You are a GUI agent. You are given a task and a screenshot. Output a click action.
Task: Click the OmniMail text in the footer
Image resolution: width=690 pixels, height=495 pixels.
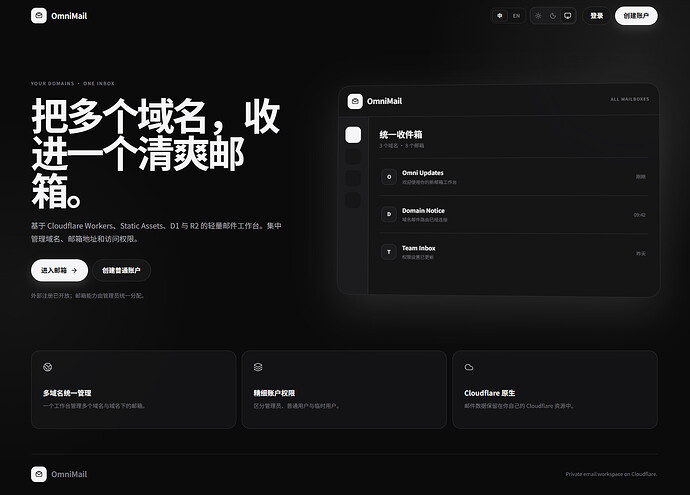[69, 474]
